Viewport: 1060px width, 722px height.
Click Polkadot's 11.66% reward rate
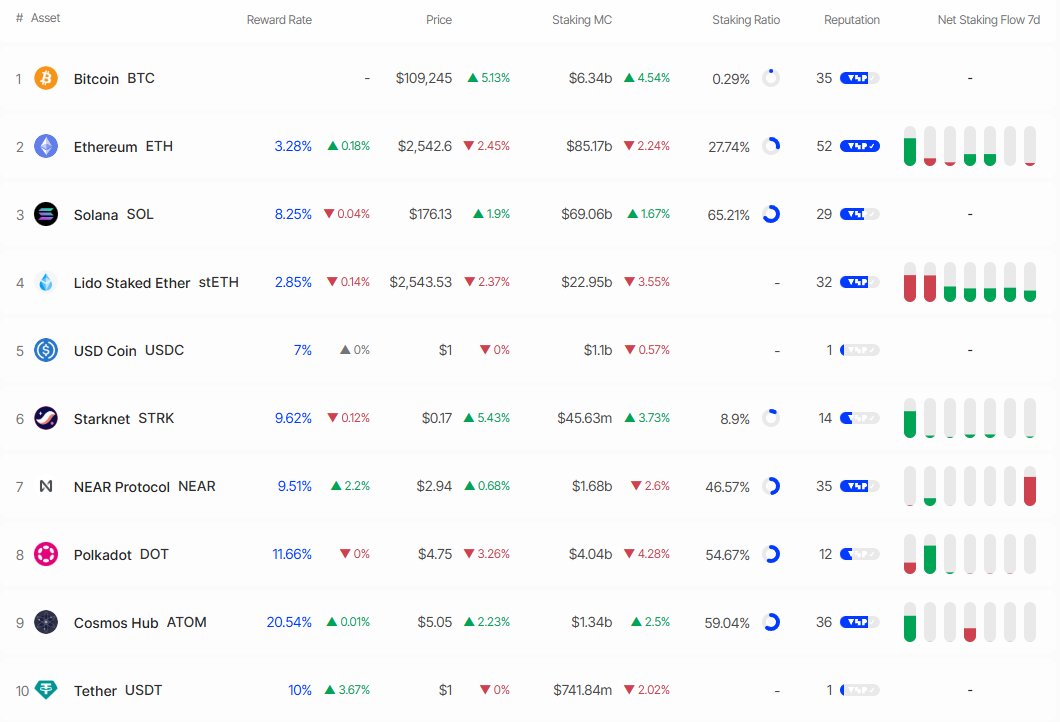coord(292,554)
